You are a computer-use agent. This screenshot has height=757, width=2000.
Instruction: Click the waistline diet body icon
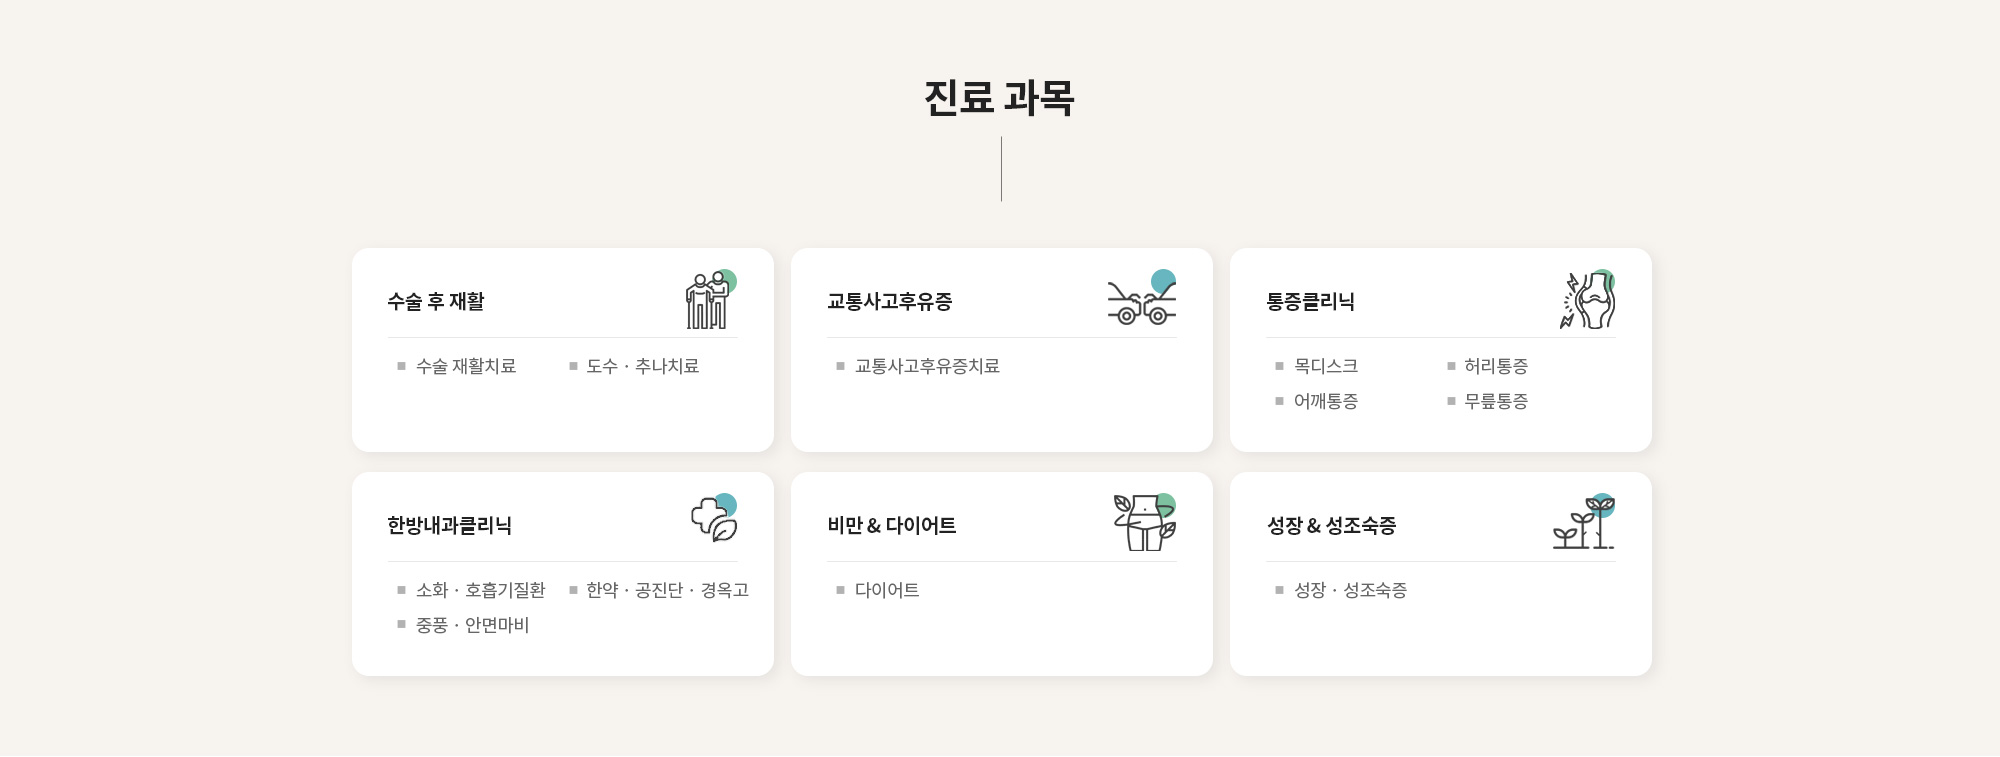(x=1145, y=522)
